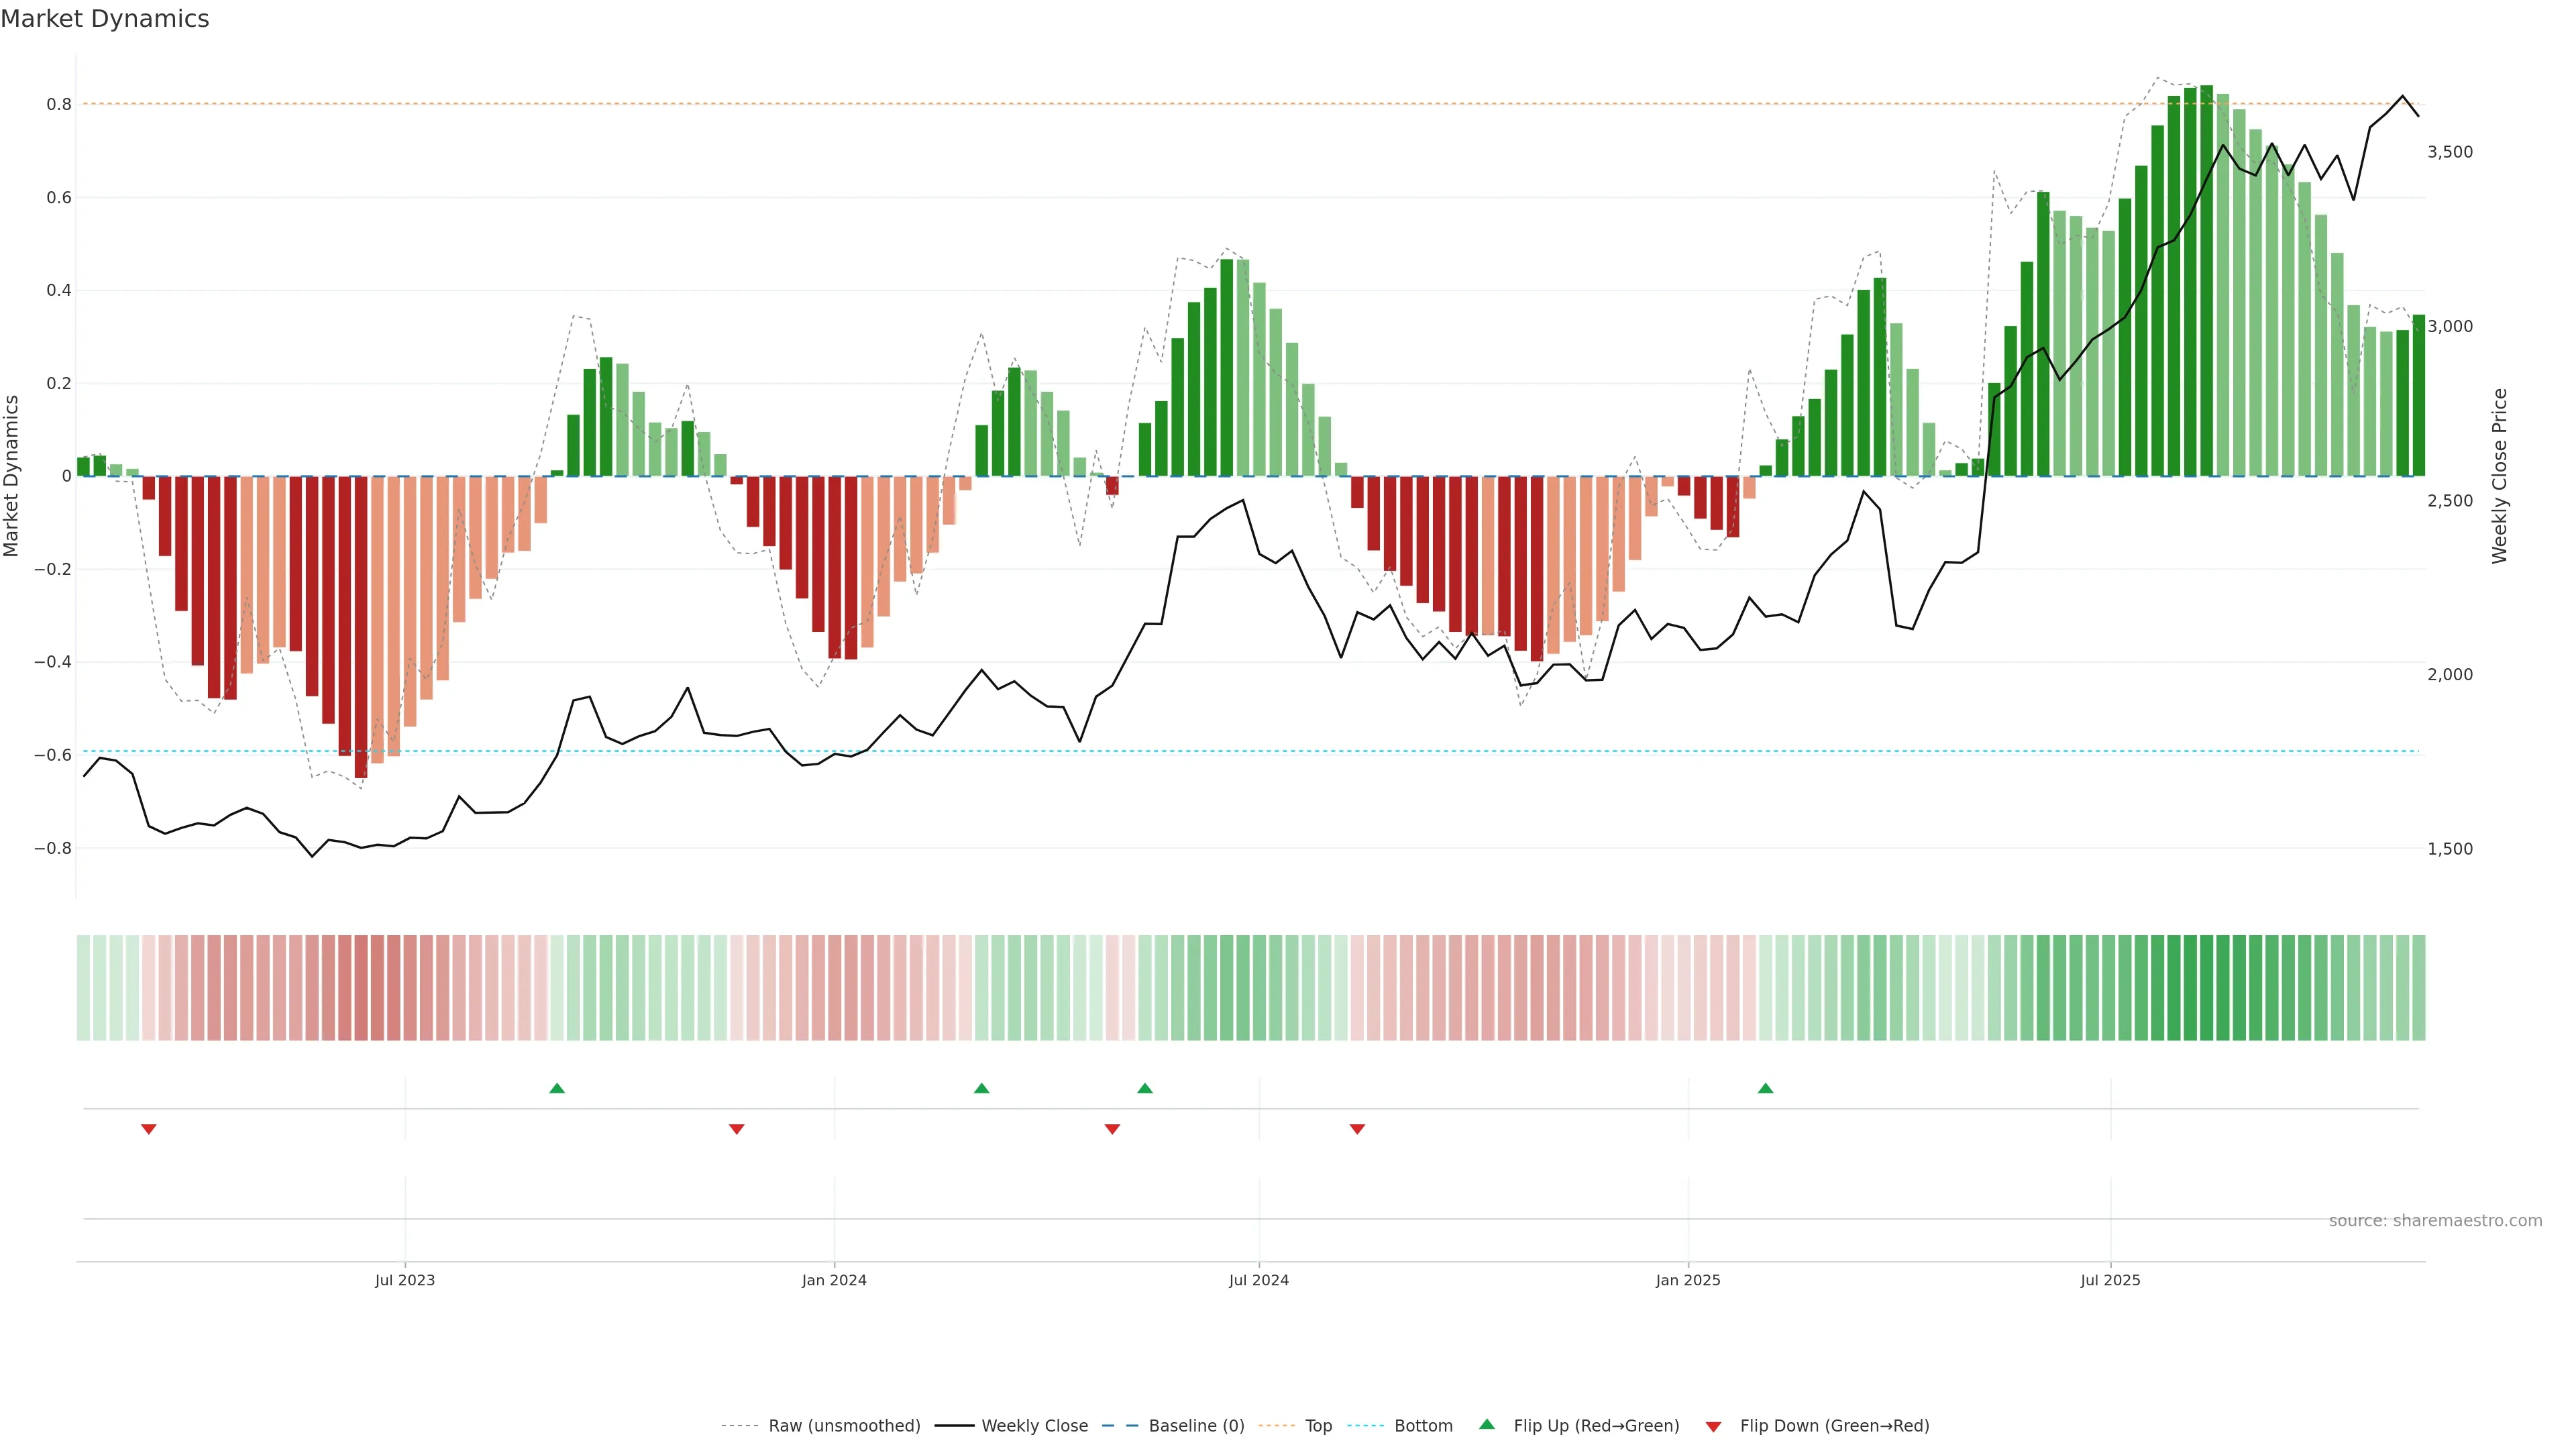Click the Jul 2024 axis label

1258,1280
